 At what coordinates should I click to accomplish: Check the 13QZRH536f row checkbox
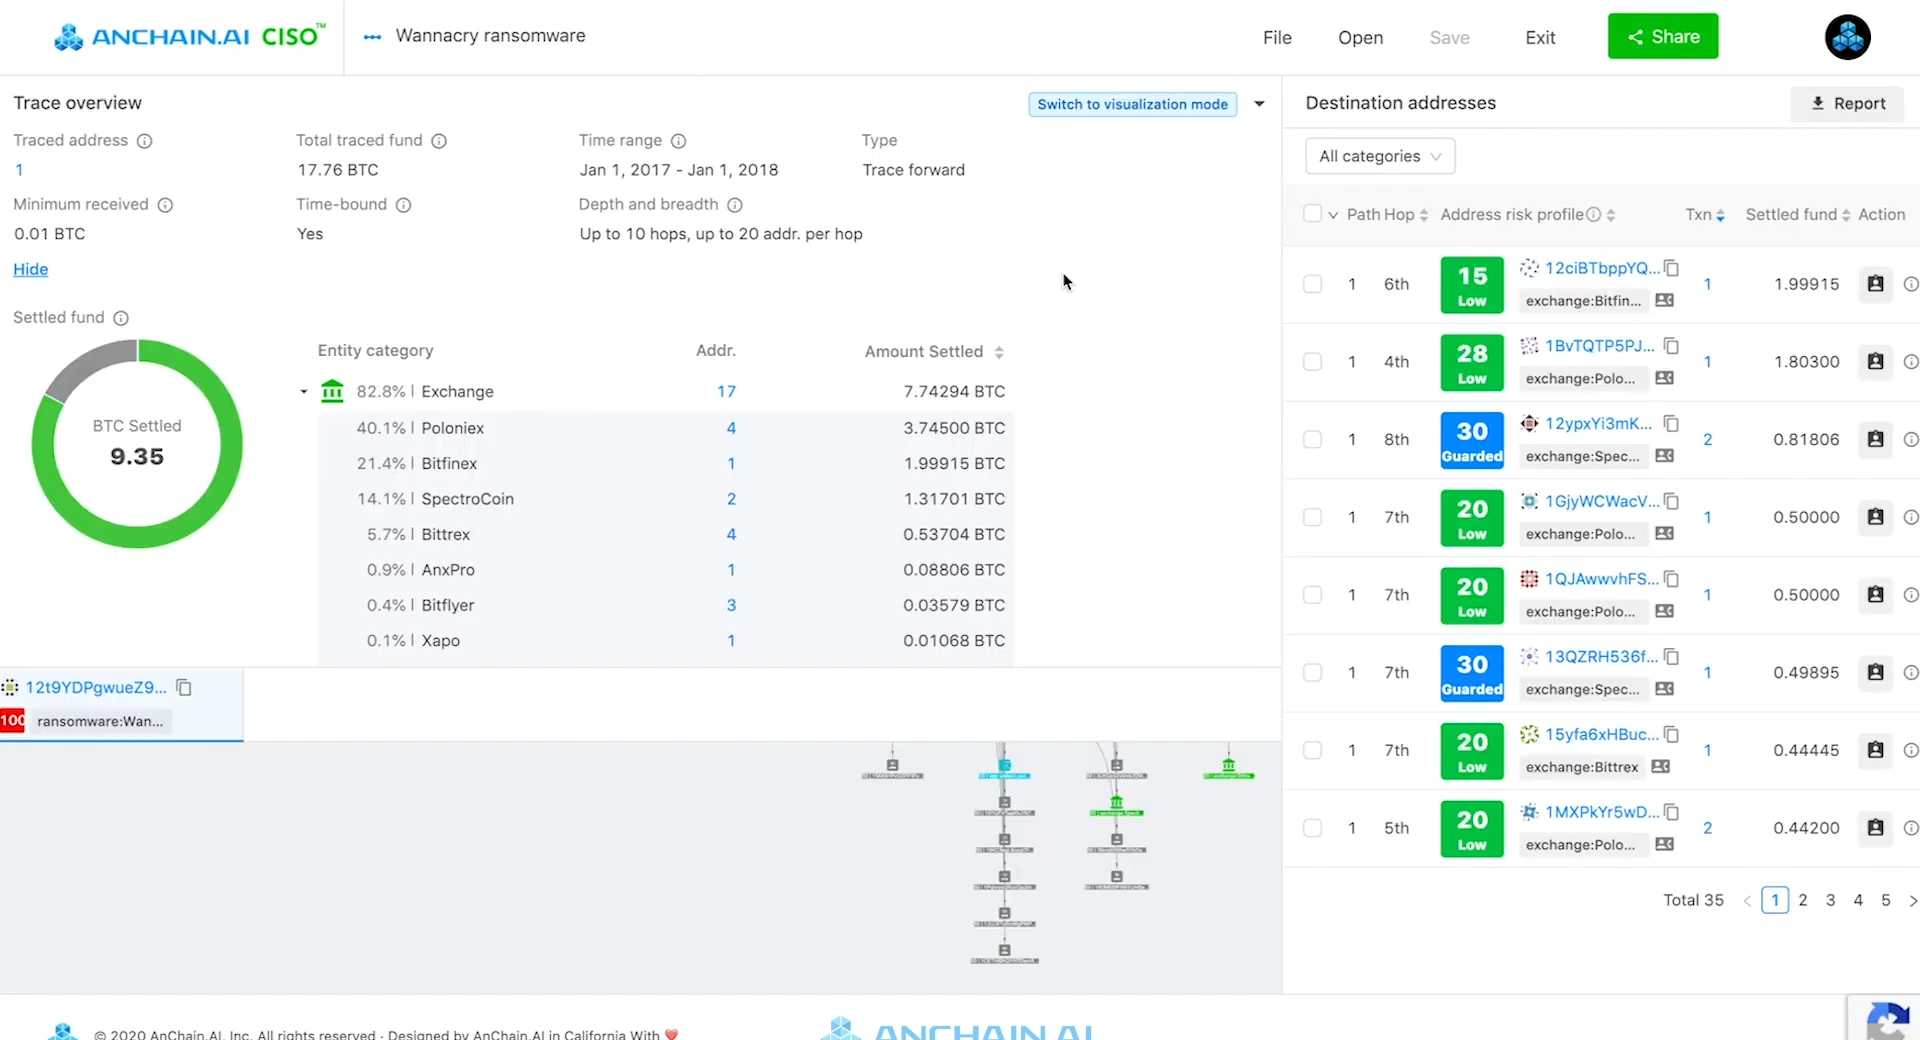pyautogui.click(x=1313, y=673)
